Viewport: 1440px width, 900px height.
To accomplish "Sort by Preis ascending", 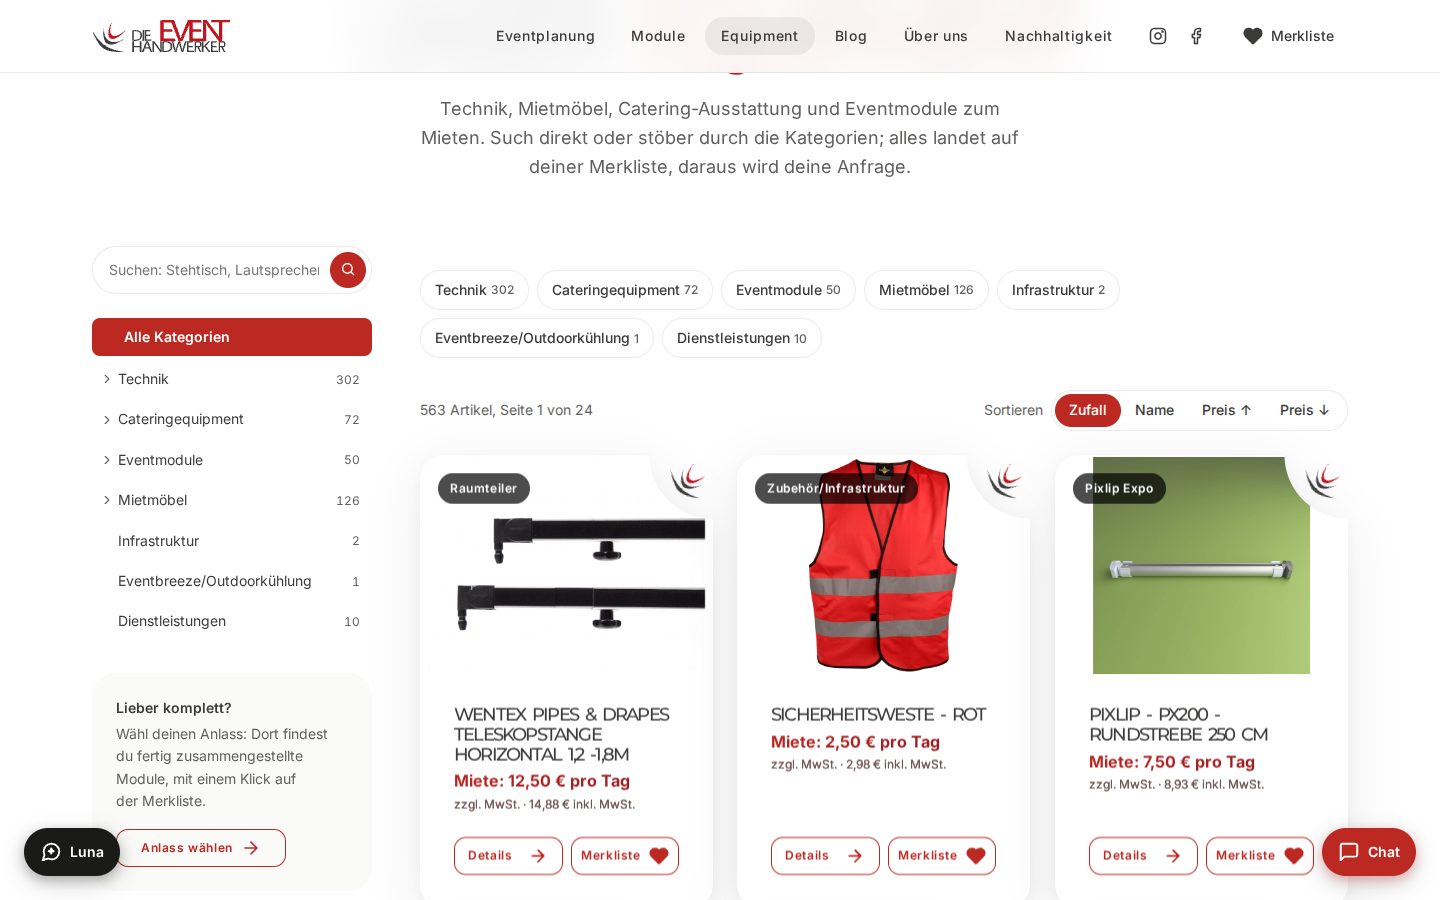I will point(1227,410).
